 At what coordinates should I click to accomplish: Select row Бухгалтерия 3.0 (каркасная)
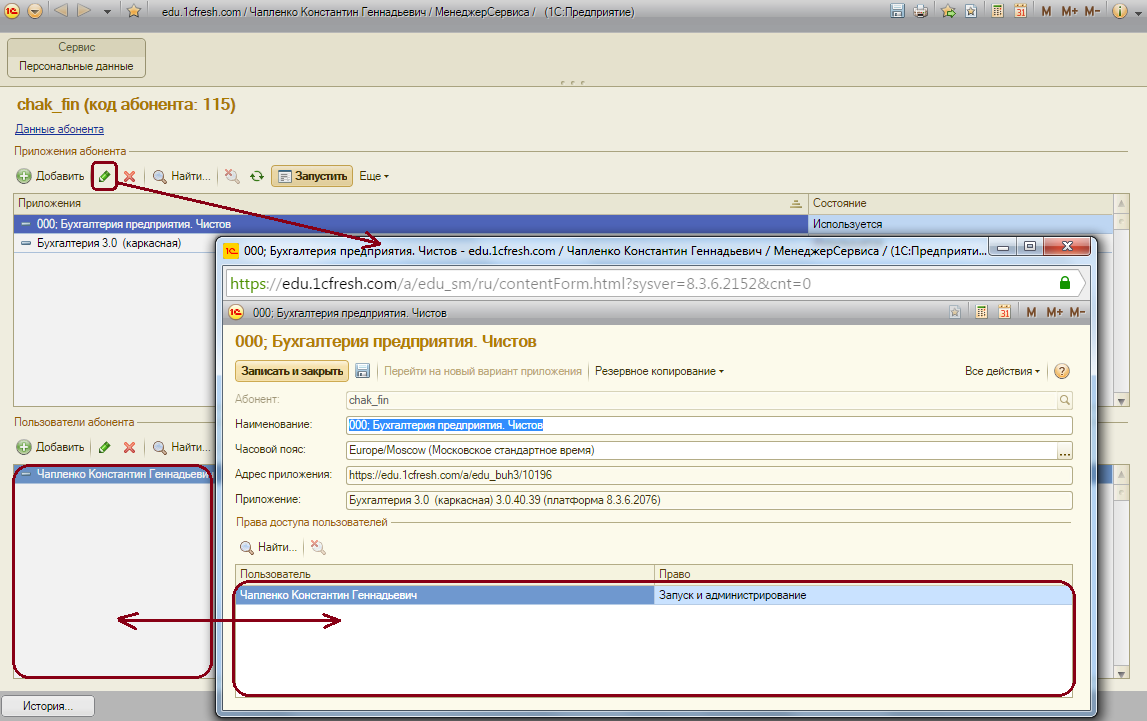coord(109,243)
